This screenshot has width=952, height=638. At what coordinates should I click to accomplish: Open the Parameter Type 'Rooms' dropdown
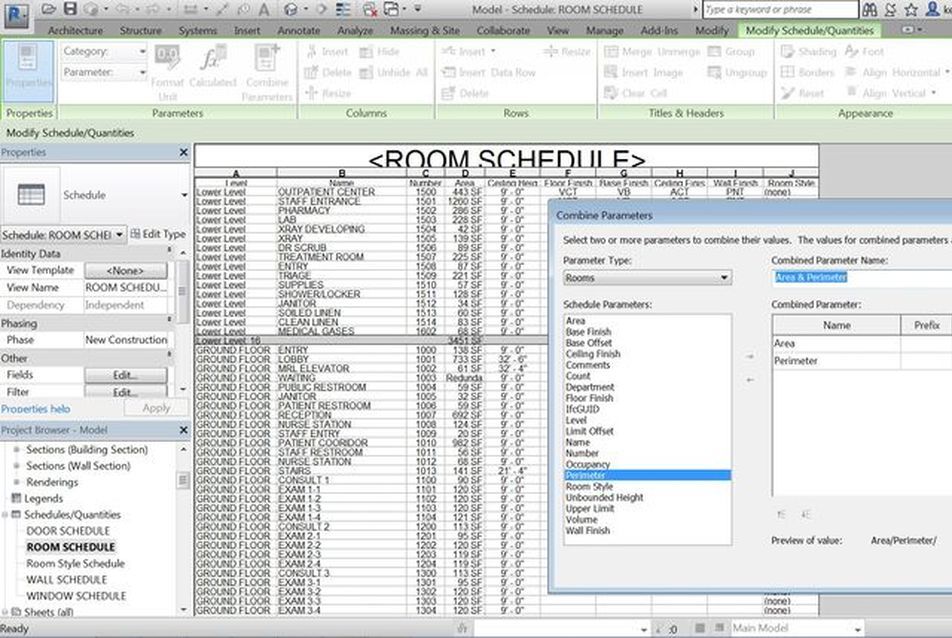pyautogui.click(x=647, y=278)
